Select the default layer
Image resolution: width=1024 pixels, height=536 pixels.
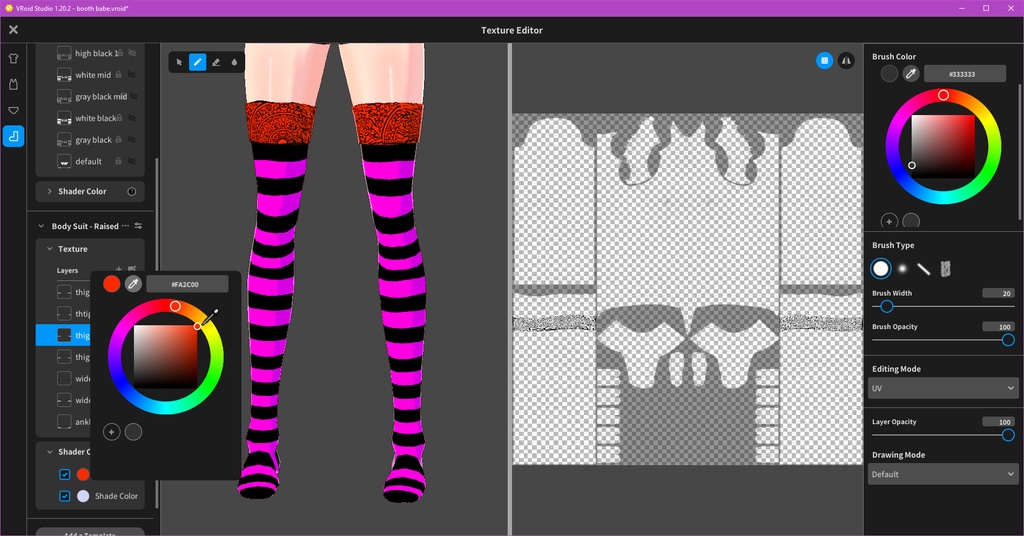(91, 161)
